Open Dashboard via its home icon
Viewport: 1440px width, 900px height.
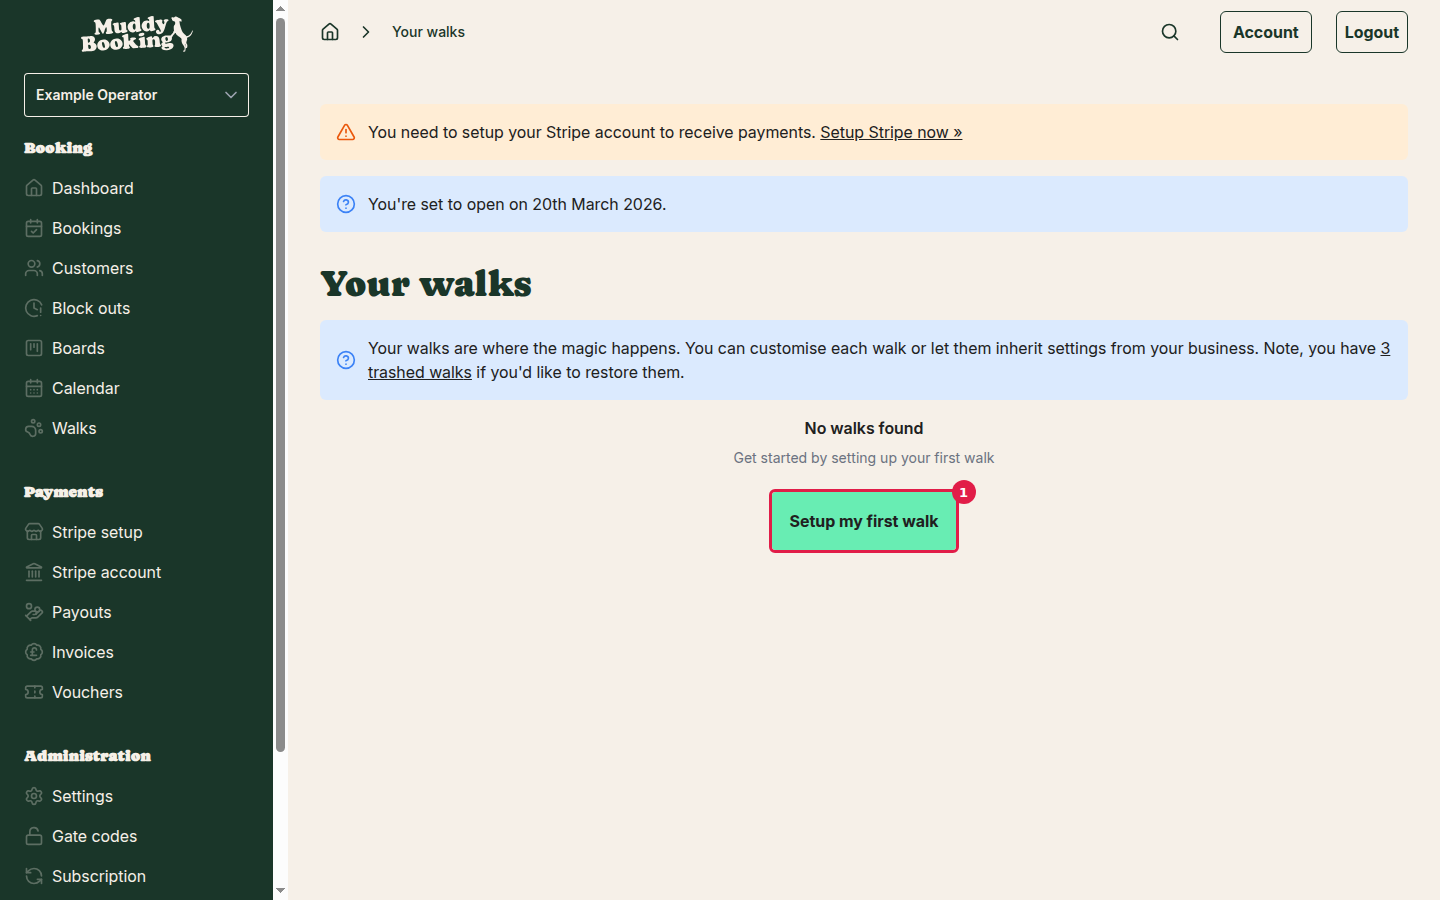[x=33, y=188]
